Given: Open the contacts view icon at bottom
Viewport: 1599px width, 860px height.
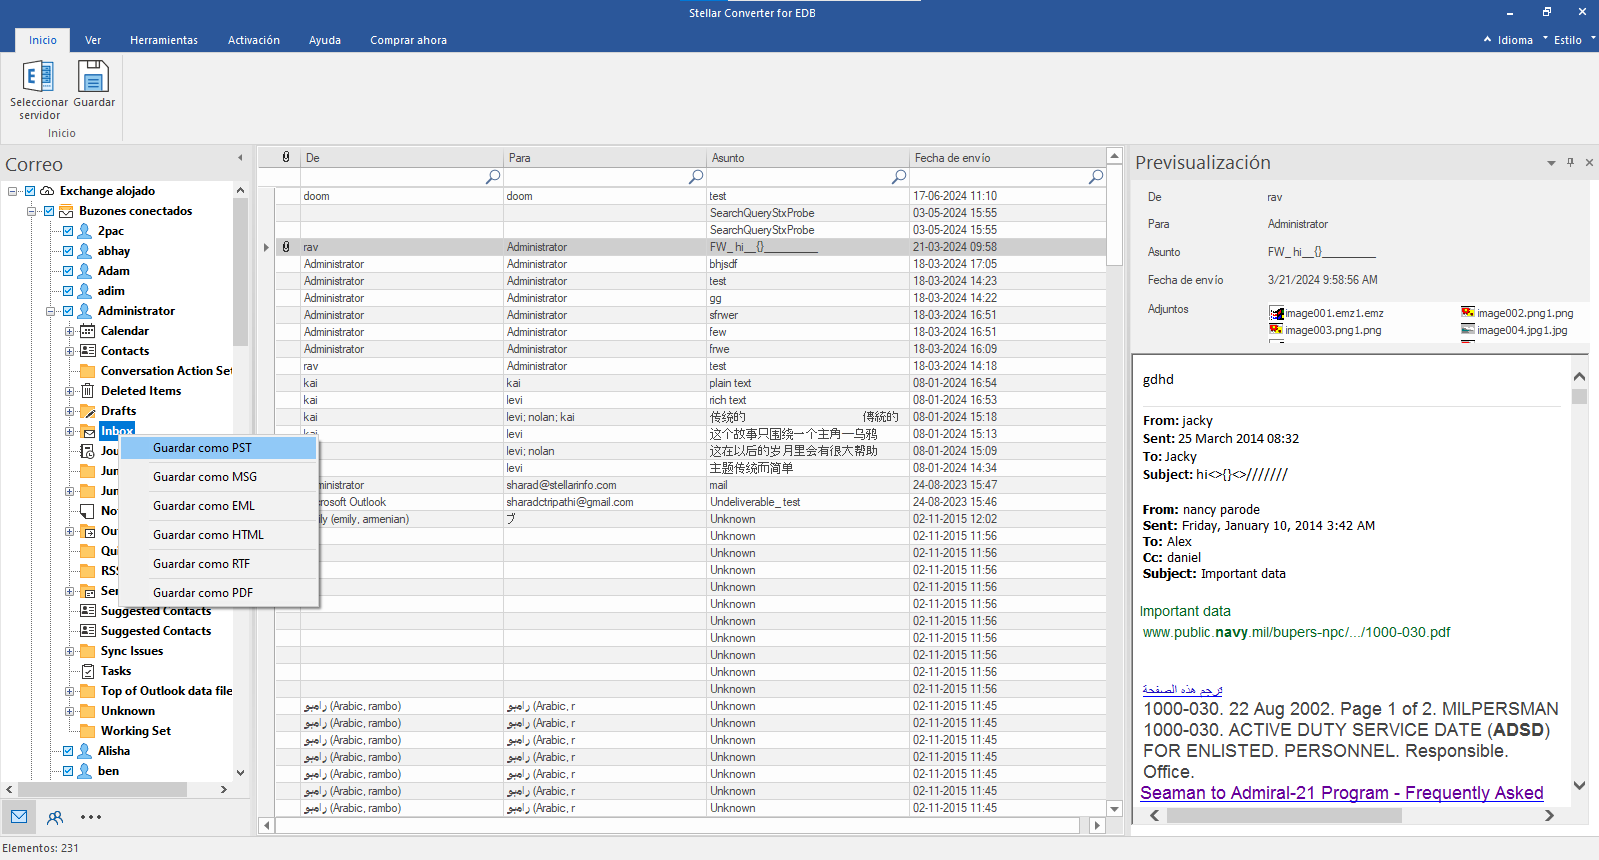Looking at the screenshot, I should pyautogui.click(x=55, y=817).
